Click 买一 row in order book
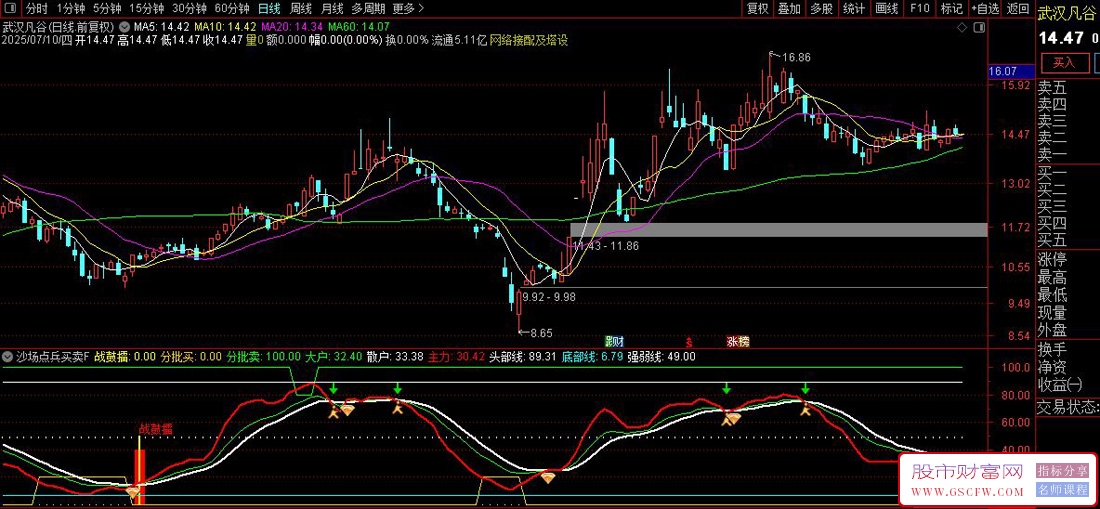The height and width of the screenshot is (509, 1100). [1068, 172]
